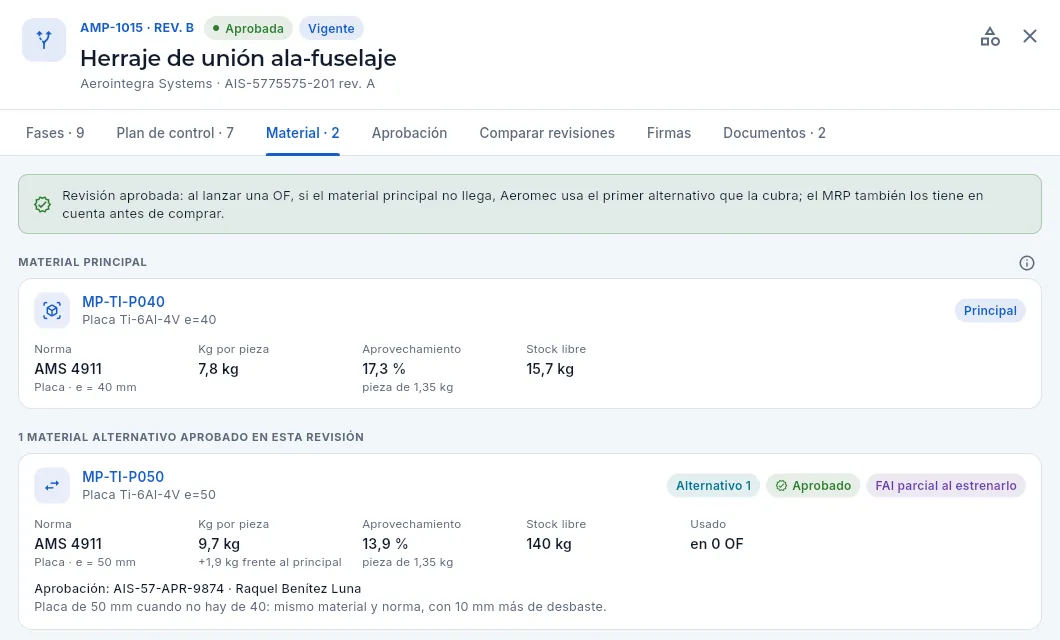Click the green check icon in the banner
This screenshot has height=640, width=1060.
(x=43, y=204)
